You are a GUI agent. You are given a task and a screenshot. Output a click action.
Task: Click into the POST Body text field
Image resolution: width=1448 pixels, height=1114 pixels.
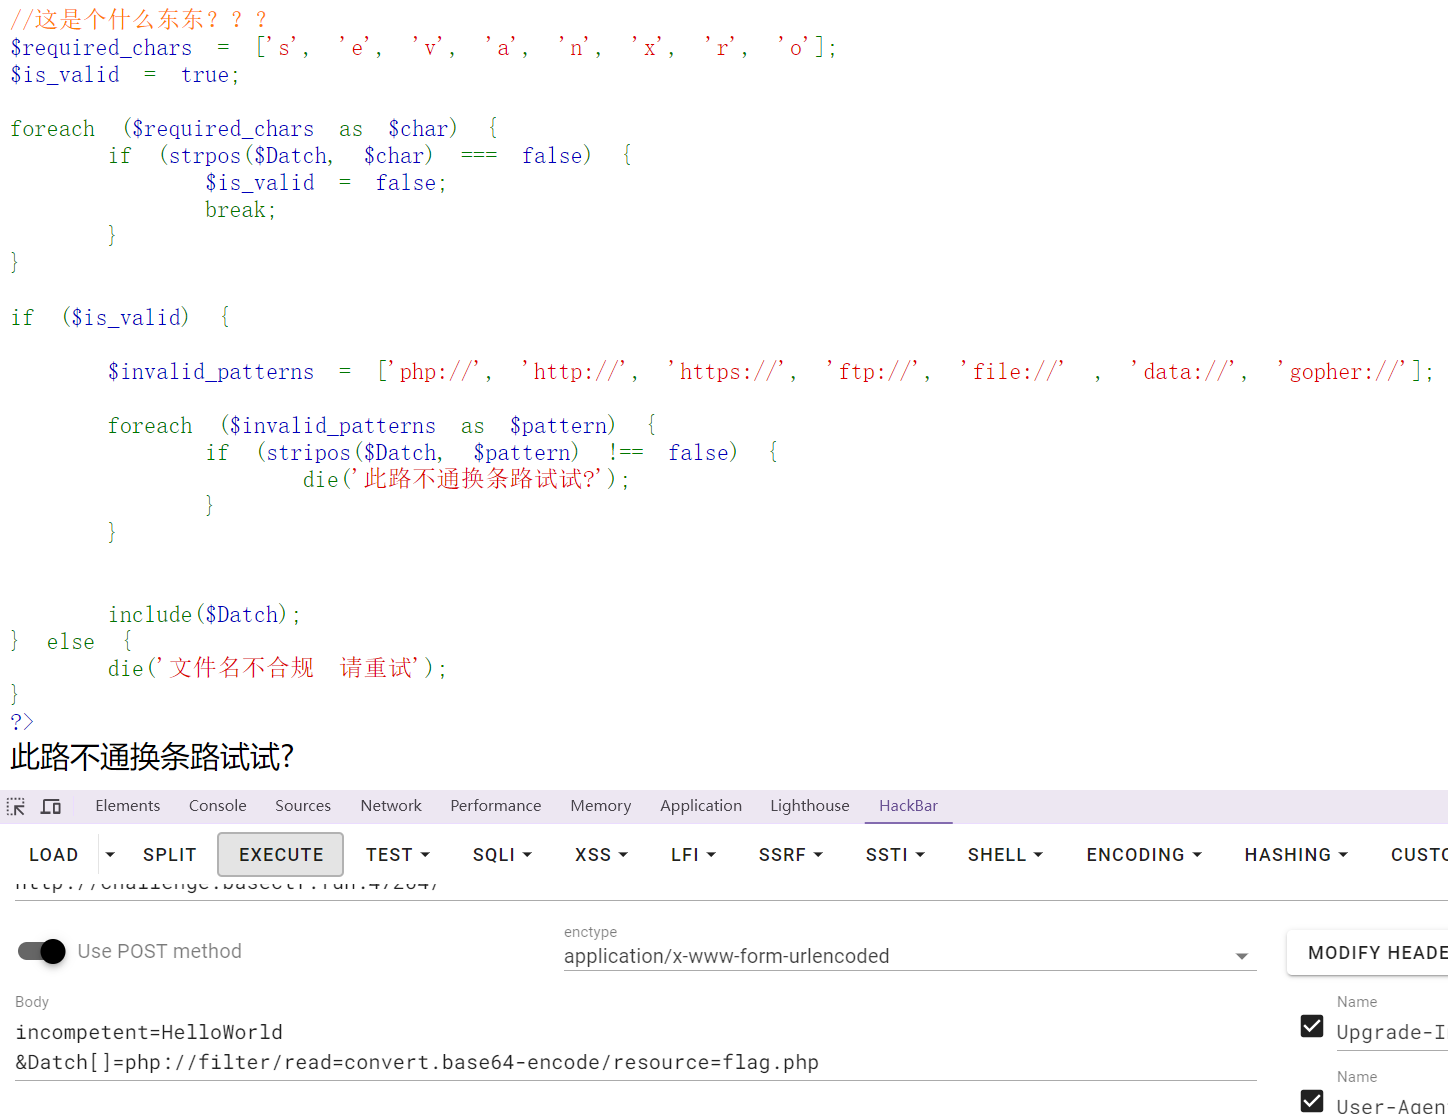(x=636, y=1047)
